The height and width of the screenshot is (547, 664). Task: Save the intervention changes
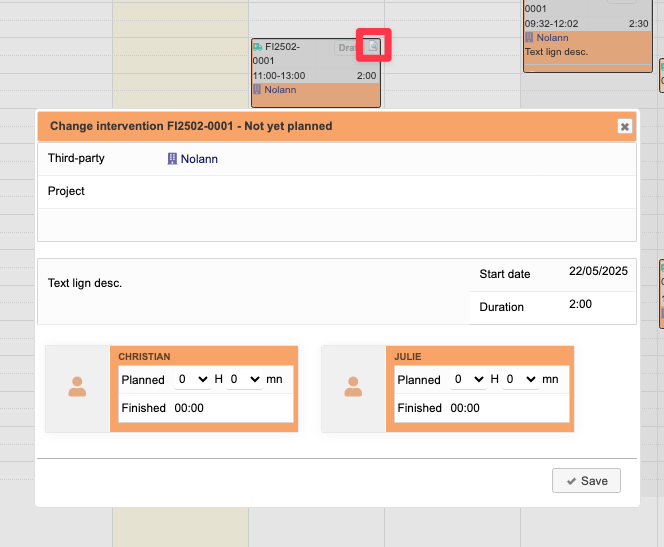pyautogui.click(x=586, y=481)
